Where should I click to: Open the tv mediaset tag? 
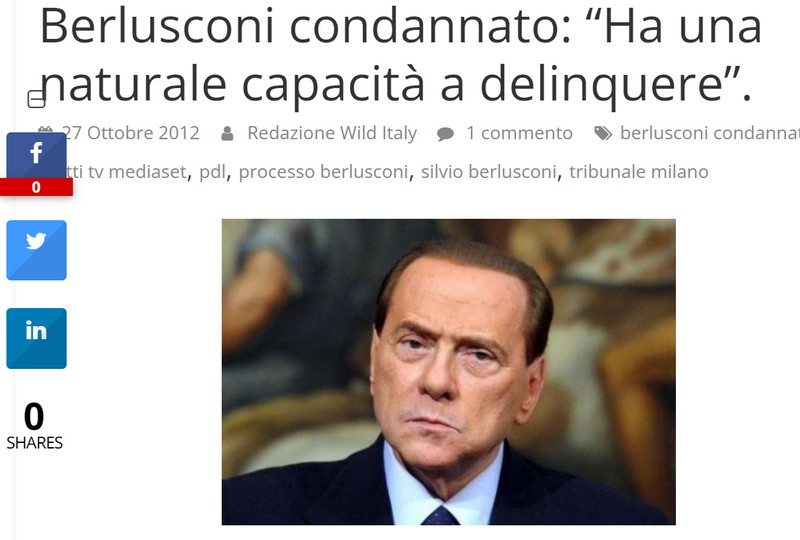[128, 172]
